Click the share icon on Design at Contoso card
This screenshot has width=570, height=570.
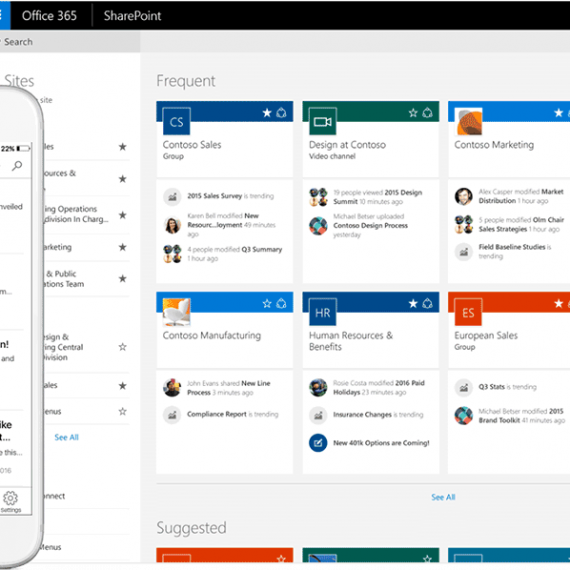[428, 113]
